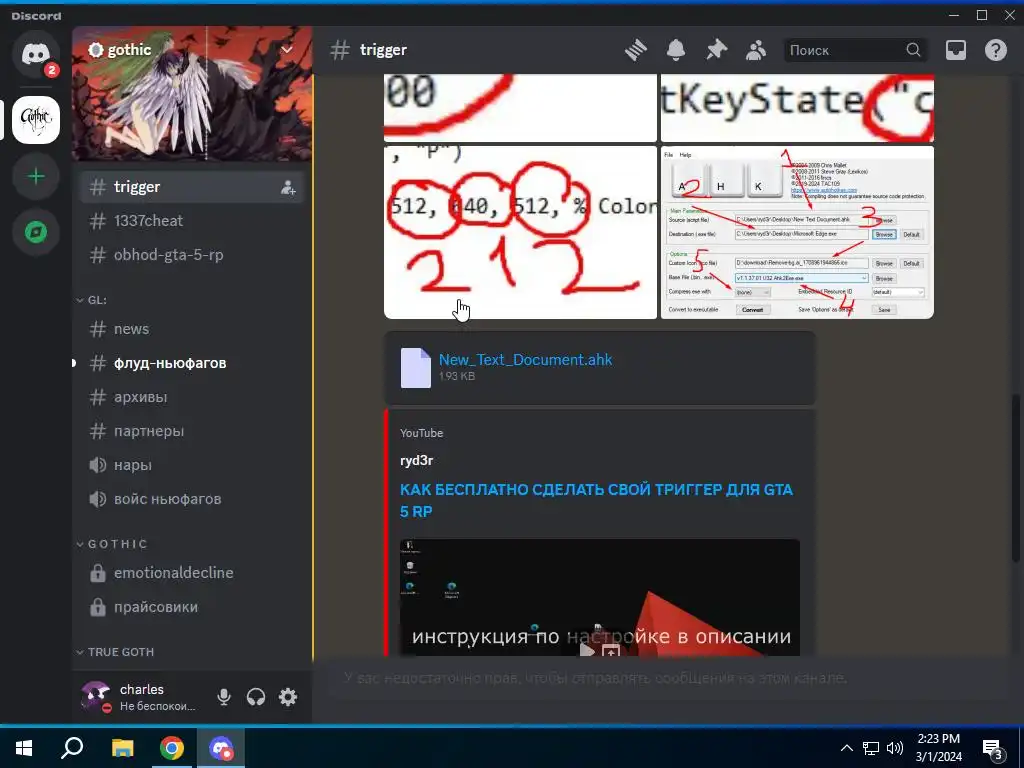
Task: Open the help question mark icon
Action: [x=996, y=50]
